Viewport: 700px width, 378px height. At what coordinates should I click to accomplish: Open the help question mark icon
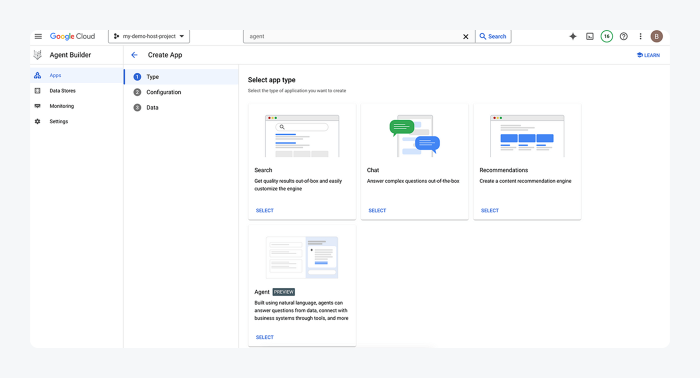point(624,37)
